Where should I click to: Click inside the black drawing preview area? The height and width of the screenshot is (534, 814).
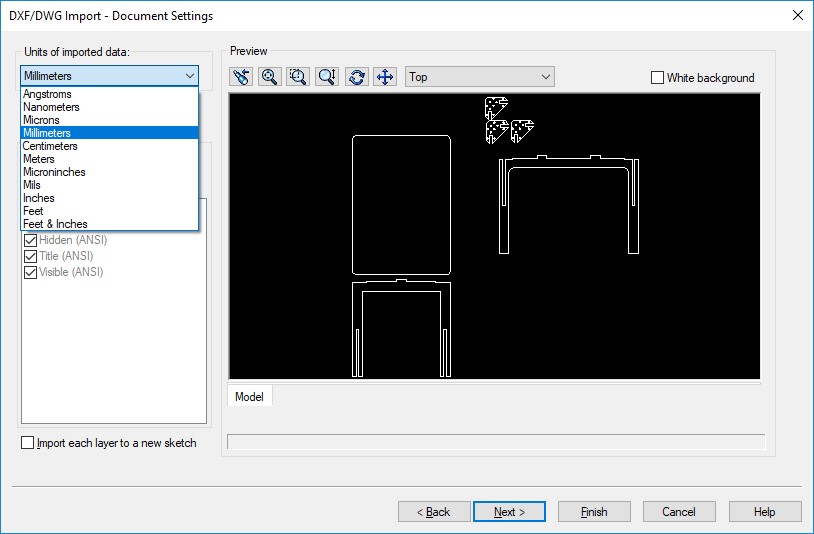point(494,236)
